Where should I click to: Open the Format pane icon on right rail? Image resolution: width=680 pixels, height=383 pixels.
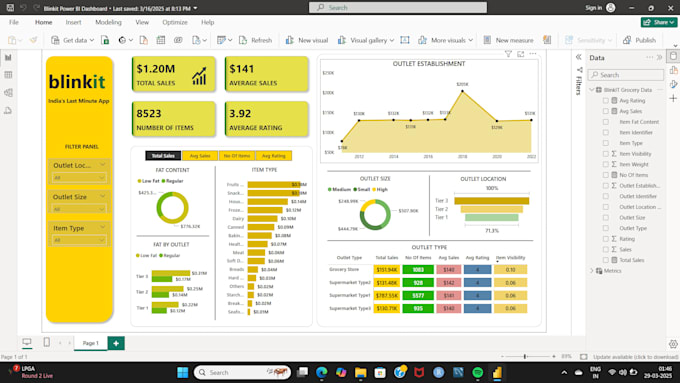[673, 84]
